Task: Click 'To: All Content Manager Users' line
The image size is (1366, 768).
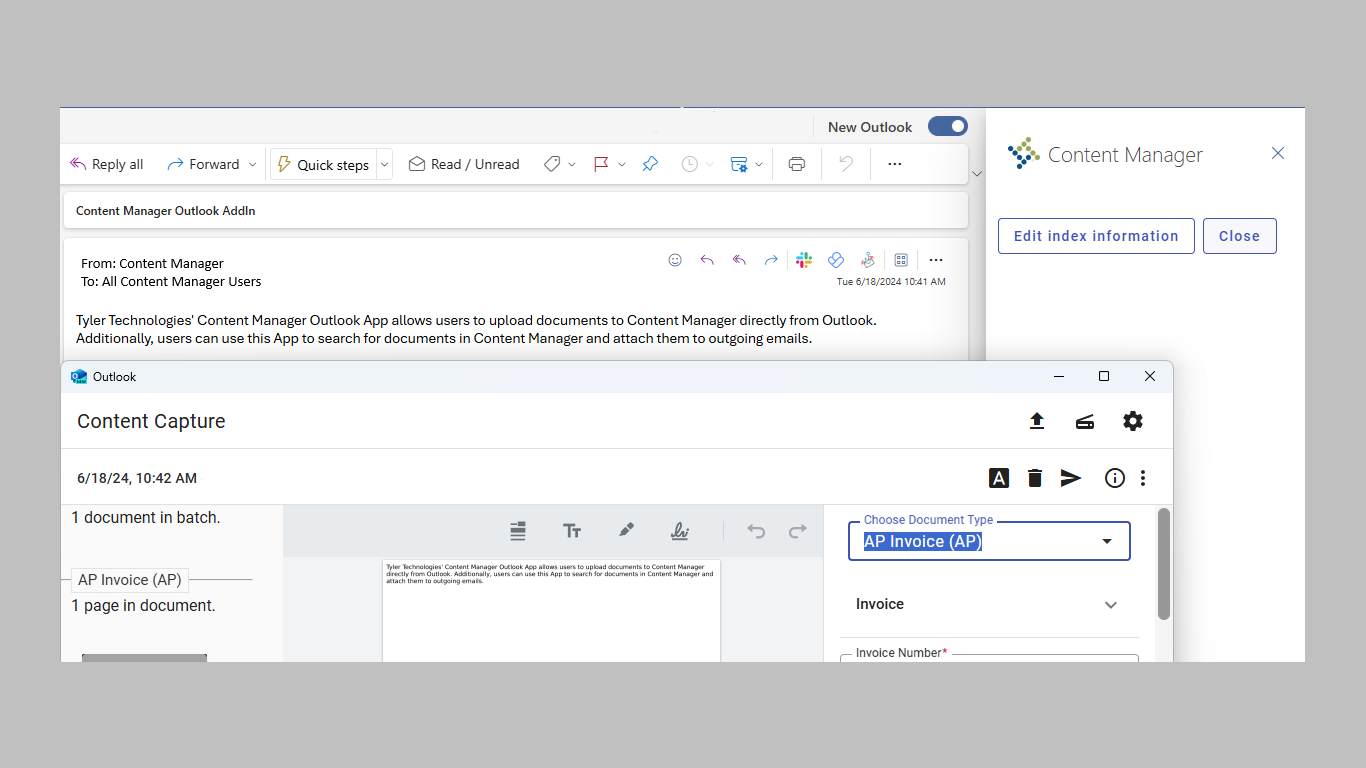Action: point(171,282)
